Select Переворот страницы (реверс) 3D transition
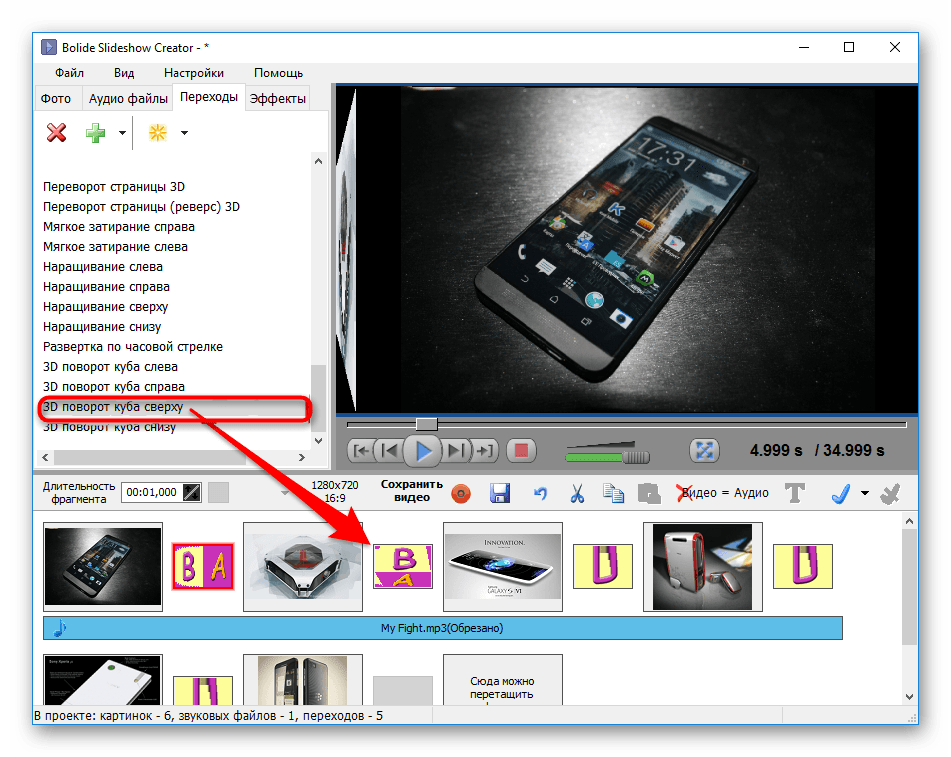951x757 pixels. [141, 207]
